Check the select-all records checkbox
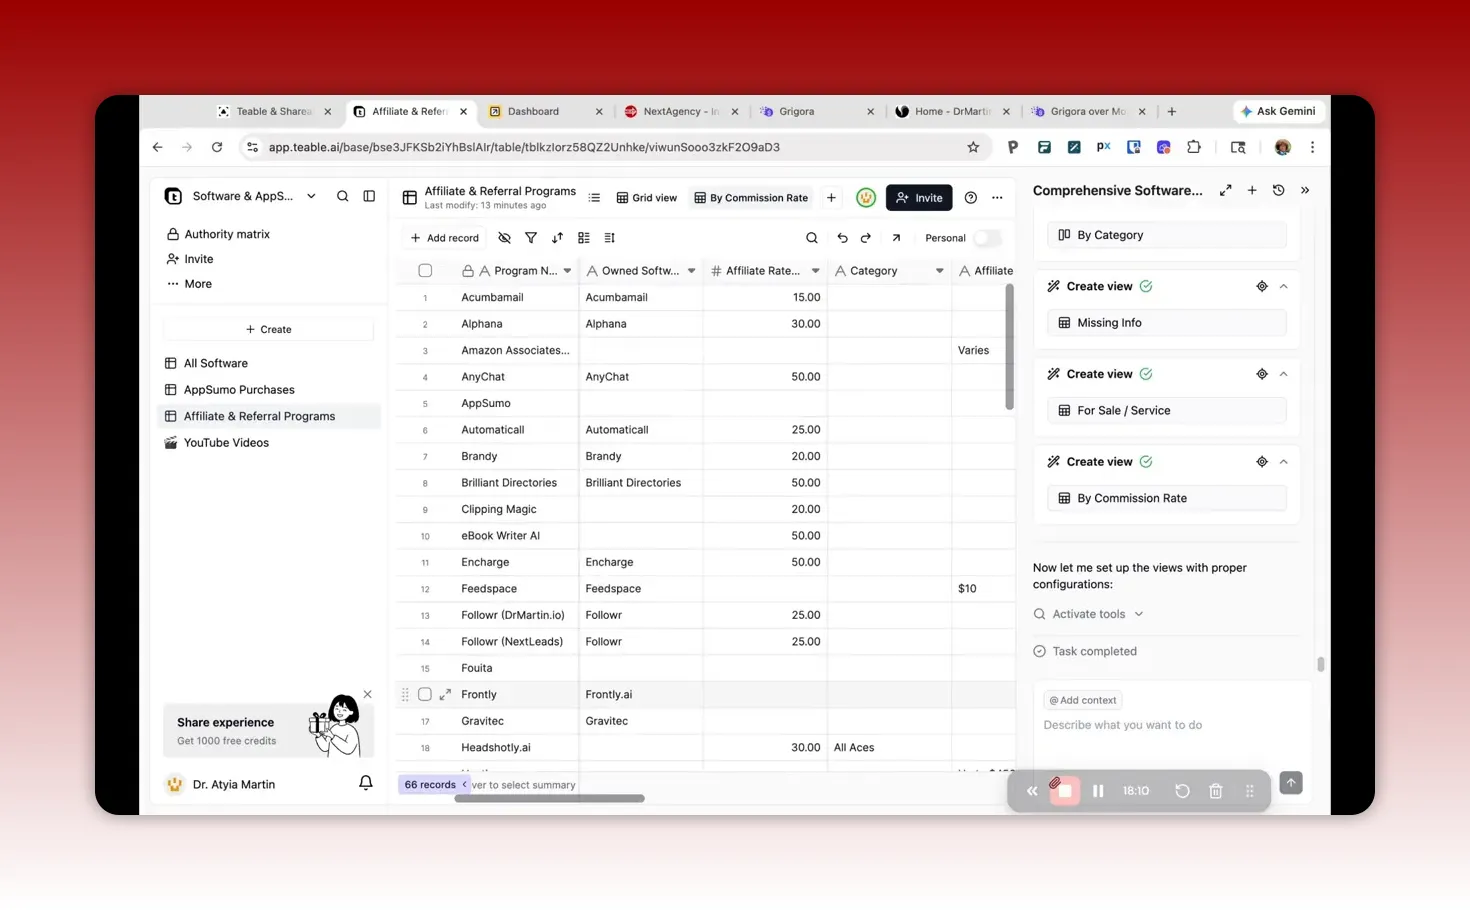1470x910 pixels. point(425,270)
